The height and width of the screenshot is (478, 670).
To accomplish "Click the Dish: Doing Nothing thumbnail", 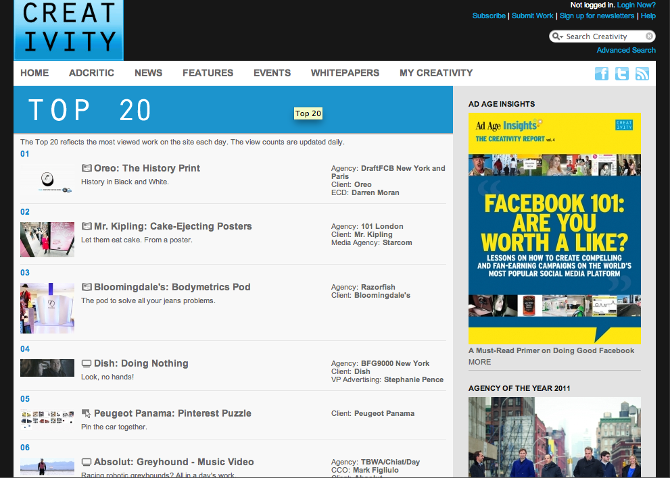I will click(x=47, y=368).
